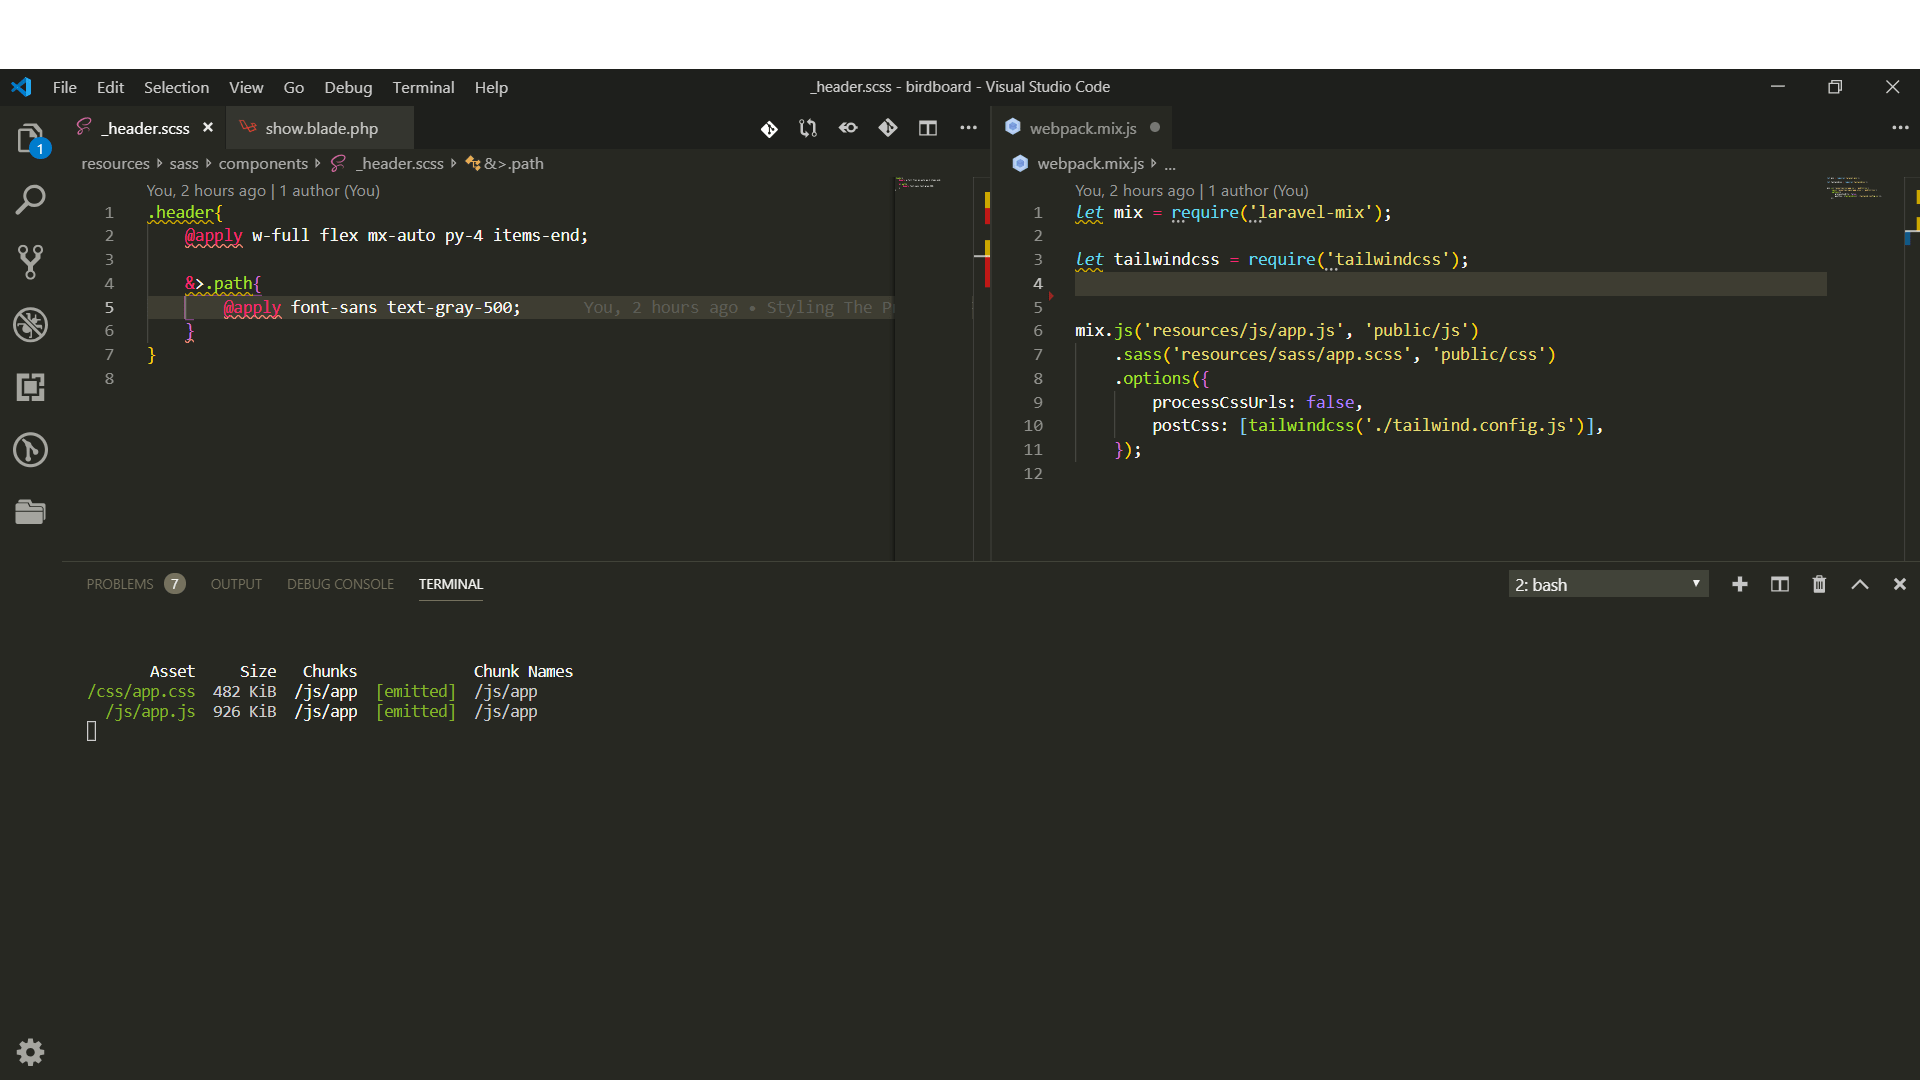Split the editor using the split icon
This screenshot has width=1920, height=1080.
928,128
